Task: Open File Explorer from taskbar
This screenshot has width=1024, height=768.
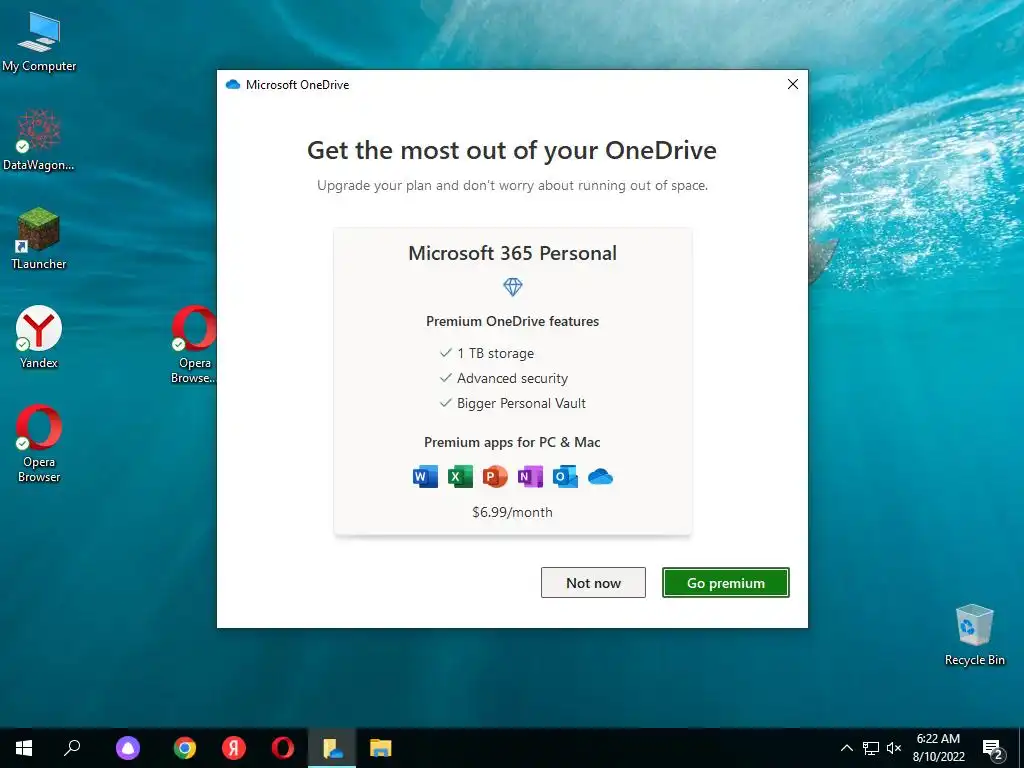Action: coord(381,748)
